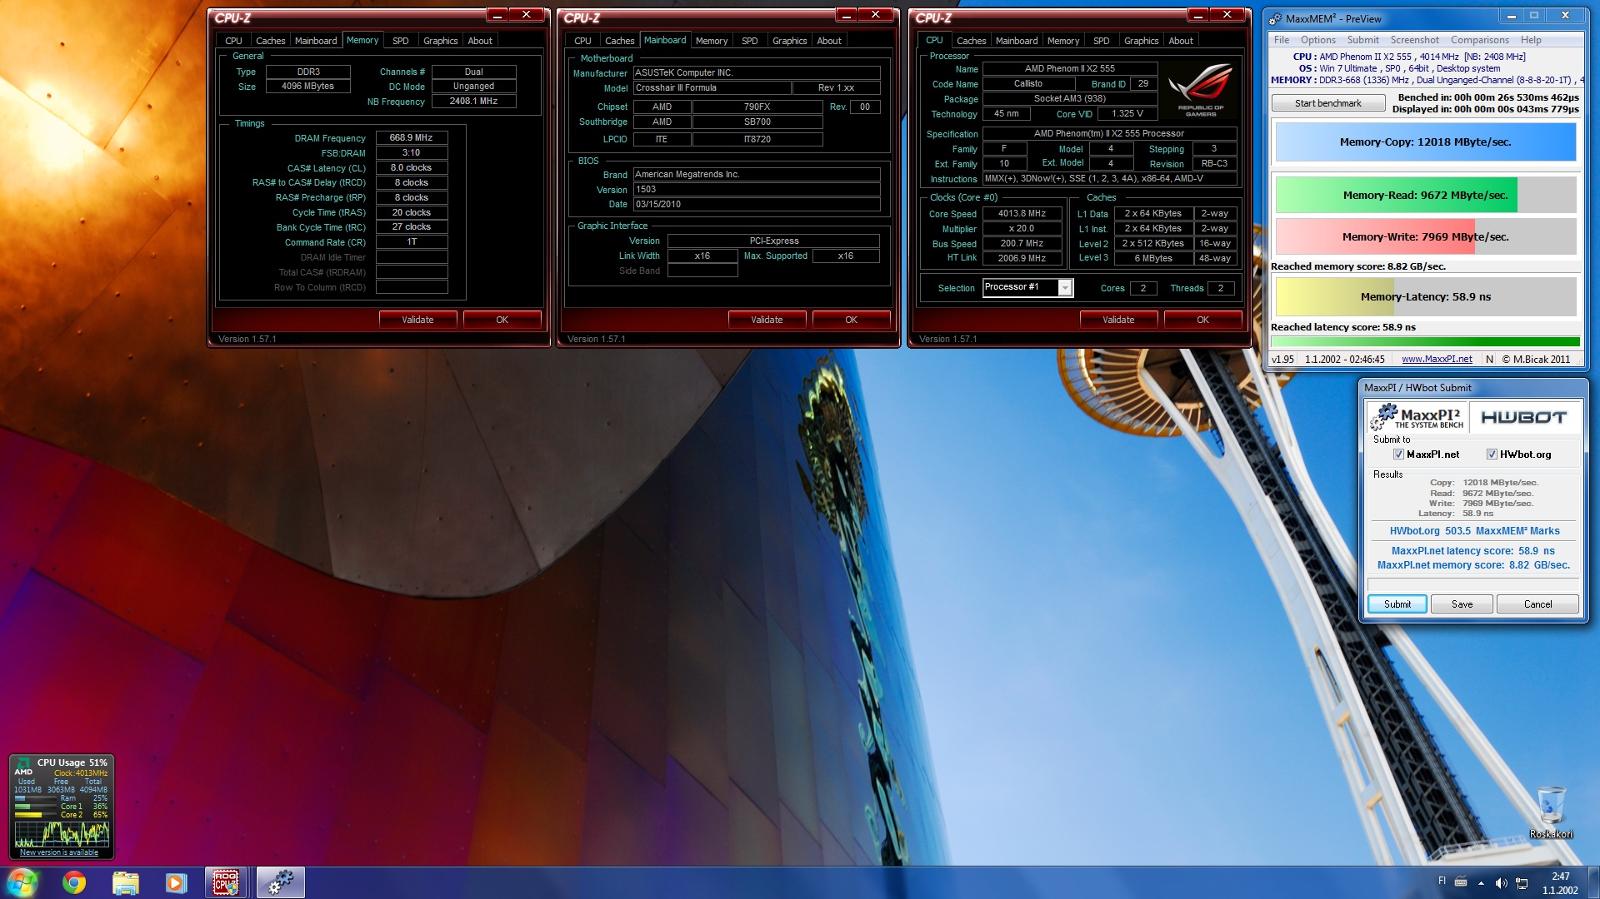Click 'HWbot.org 503.5 MaxxMEM² Marks' text
Viewport: 1600px width, 899px height.
(x=1474, y=531)
